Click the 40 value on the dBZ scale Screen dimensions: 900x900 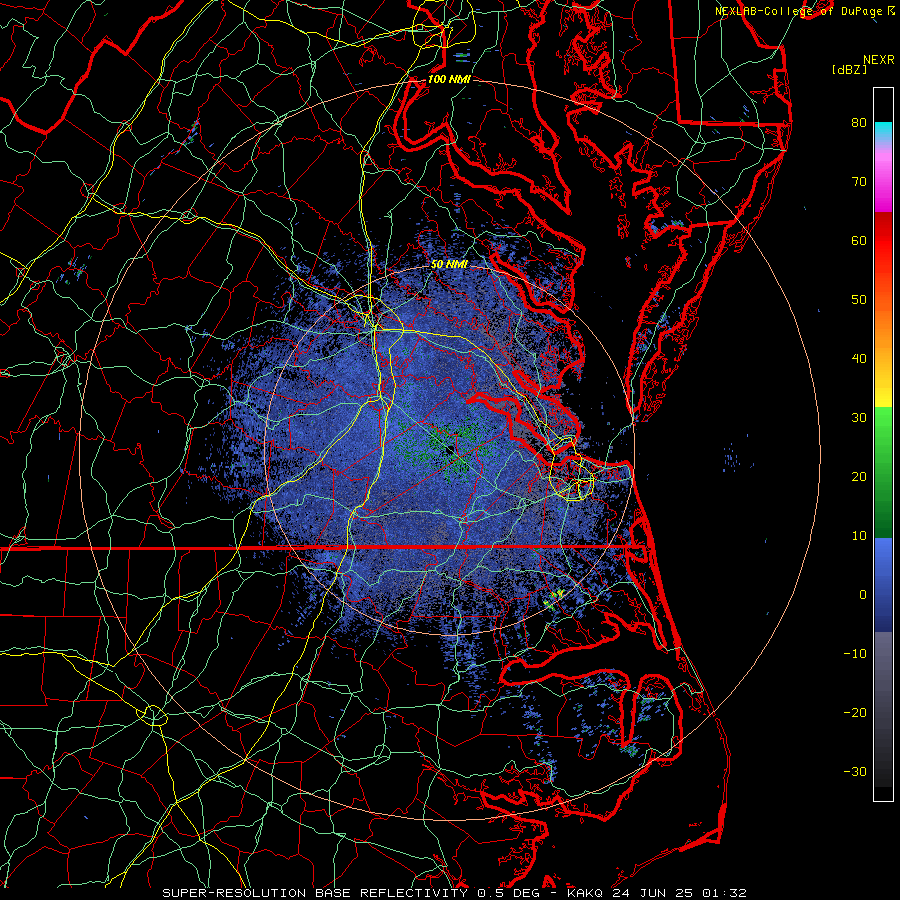859,359
